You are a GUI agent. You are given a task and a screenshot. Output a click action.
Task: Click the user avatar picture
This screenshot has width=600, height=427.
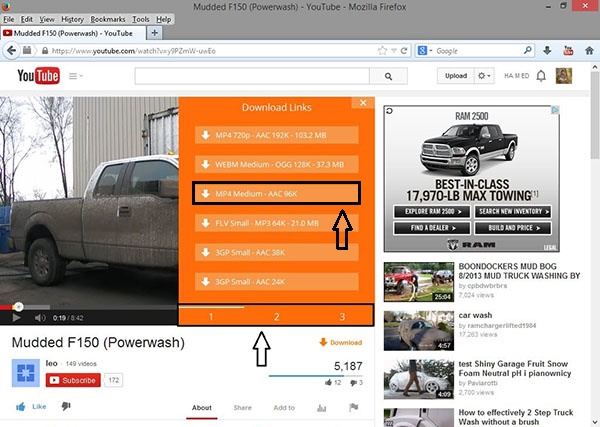(564, 76)
